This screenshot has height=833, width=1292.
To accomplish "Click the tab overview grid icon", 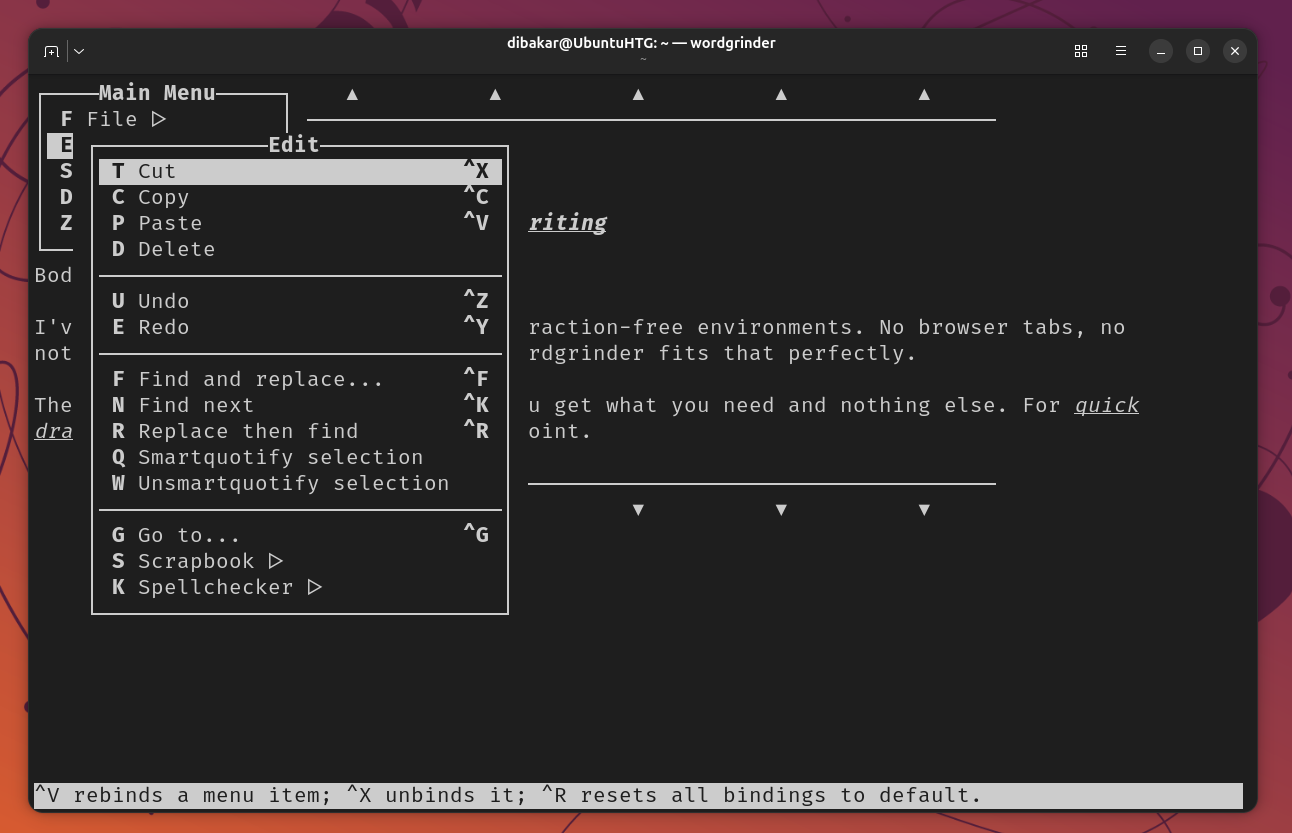I will tap(1081, 51).
